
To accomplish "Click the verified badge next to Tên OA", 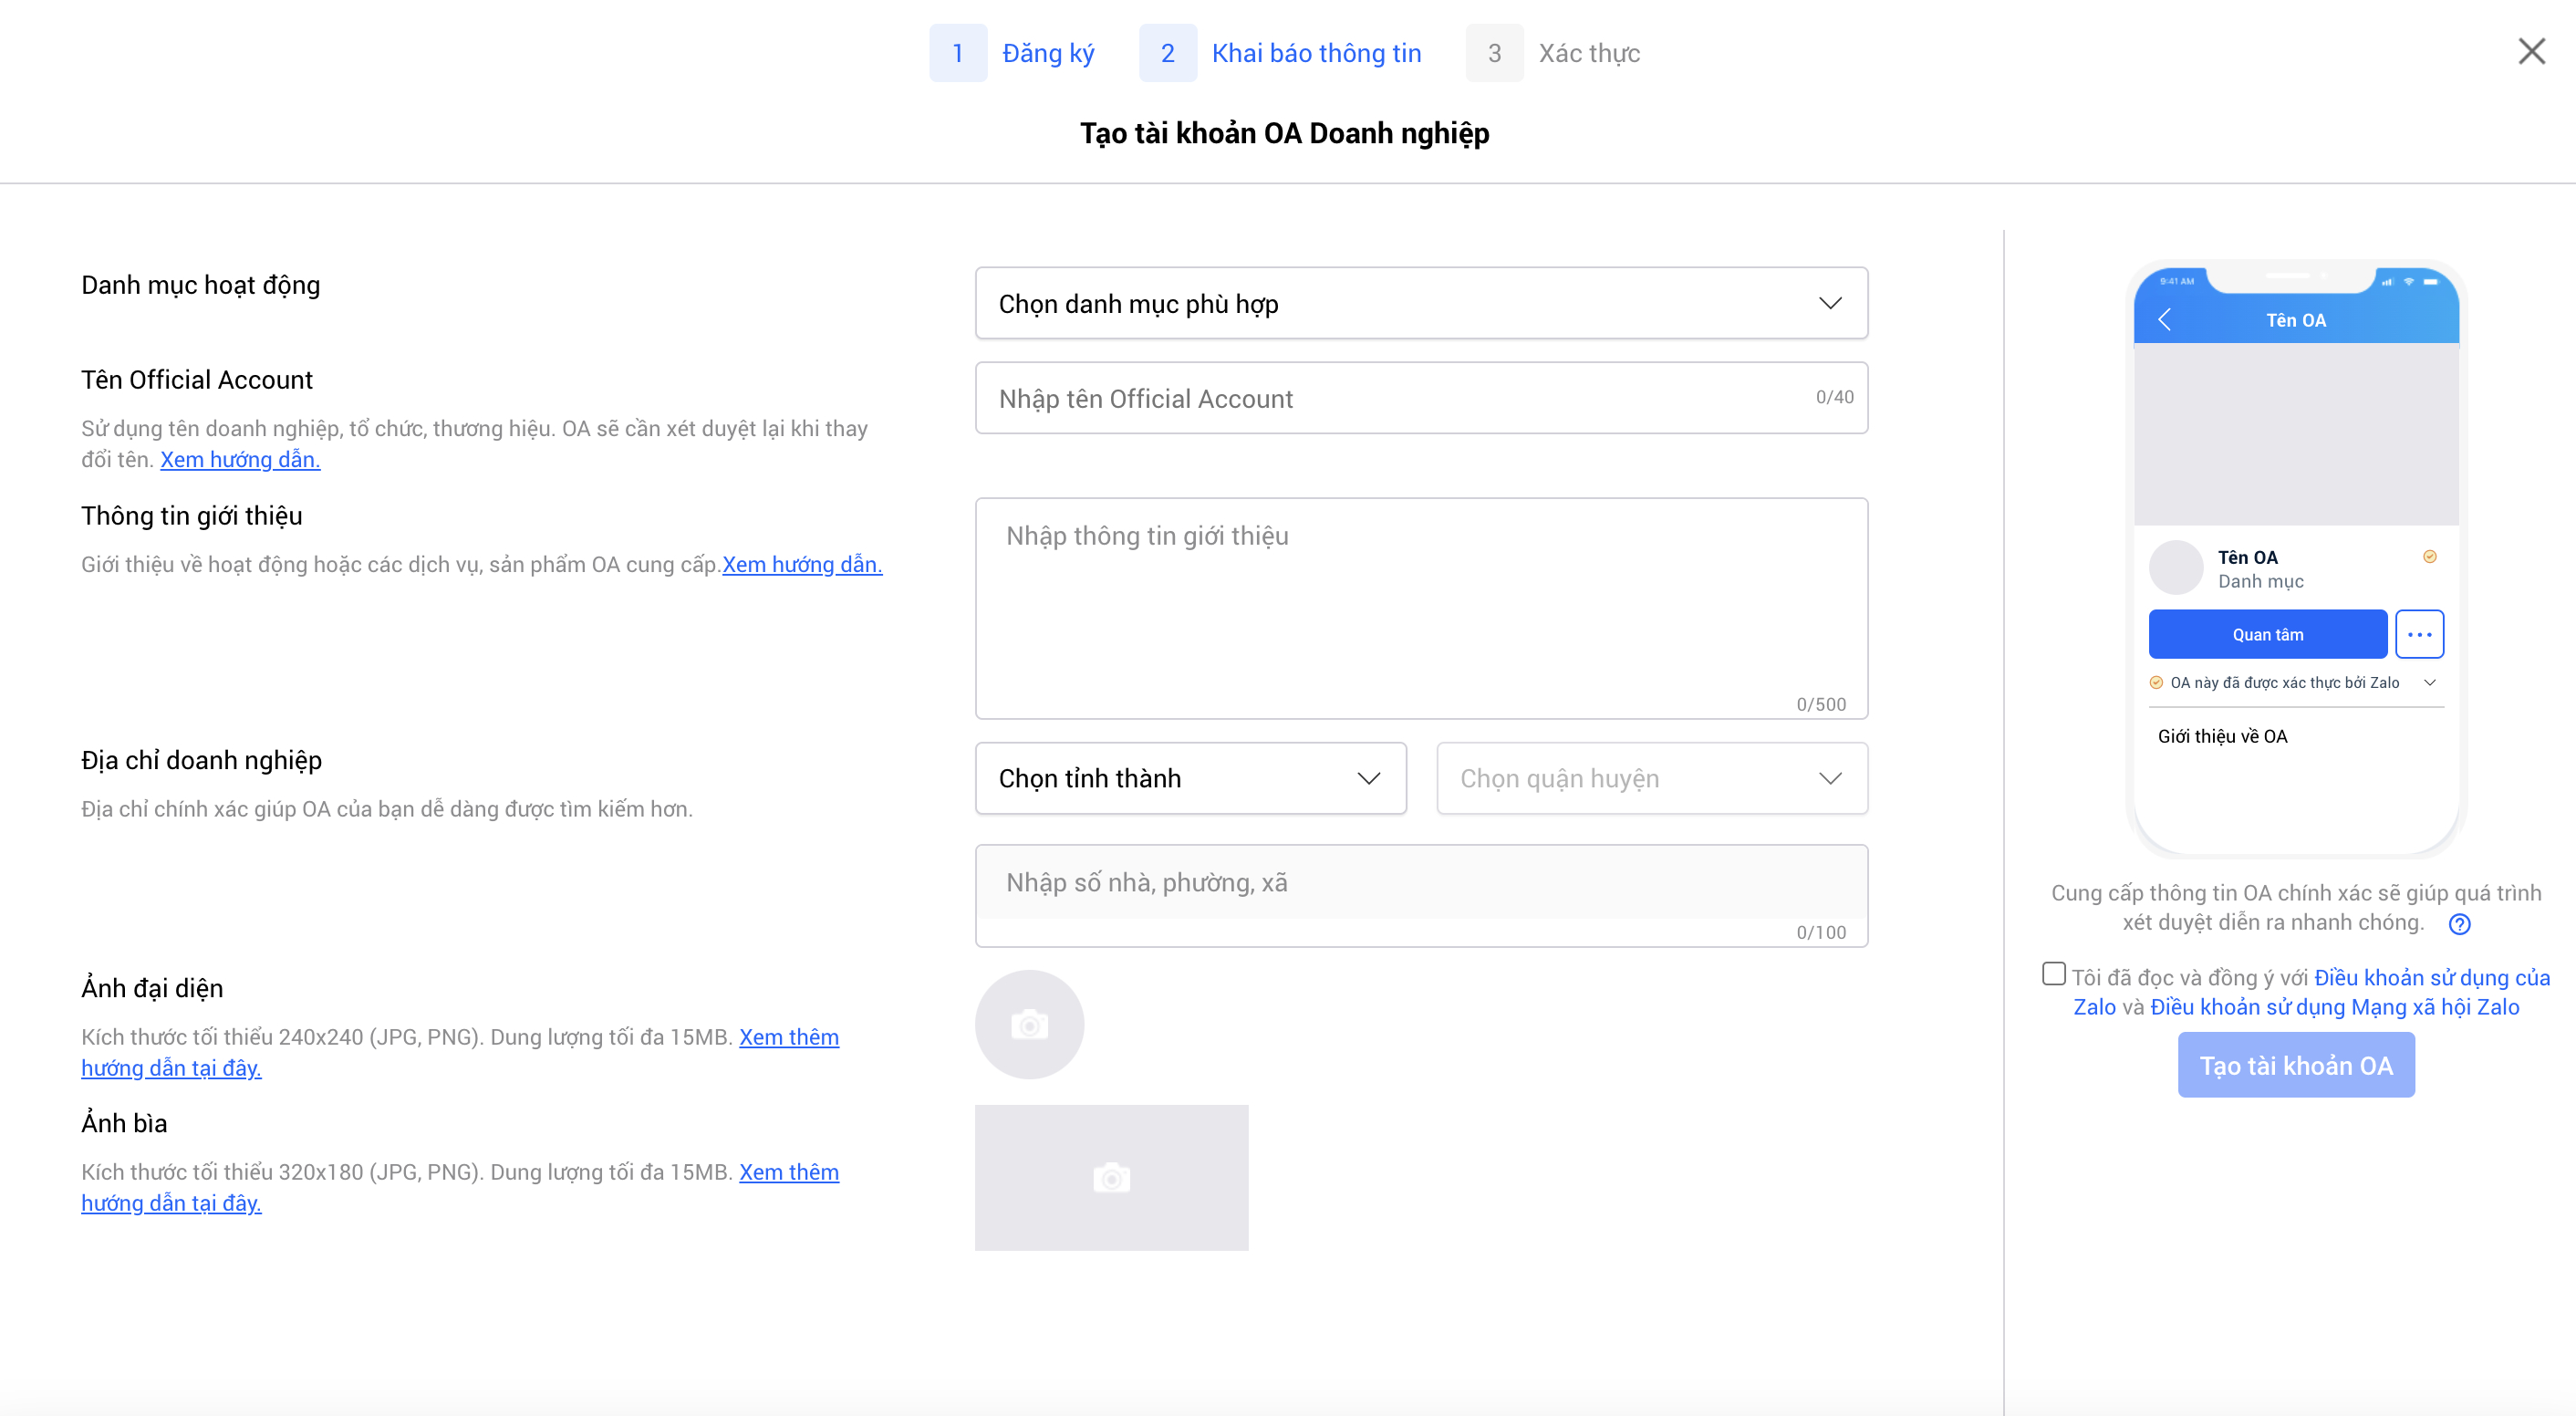I will (x=2429, y=557).
